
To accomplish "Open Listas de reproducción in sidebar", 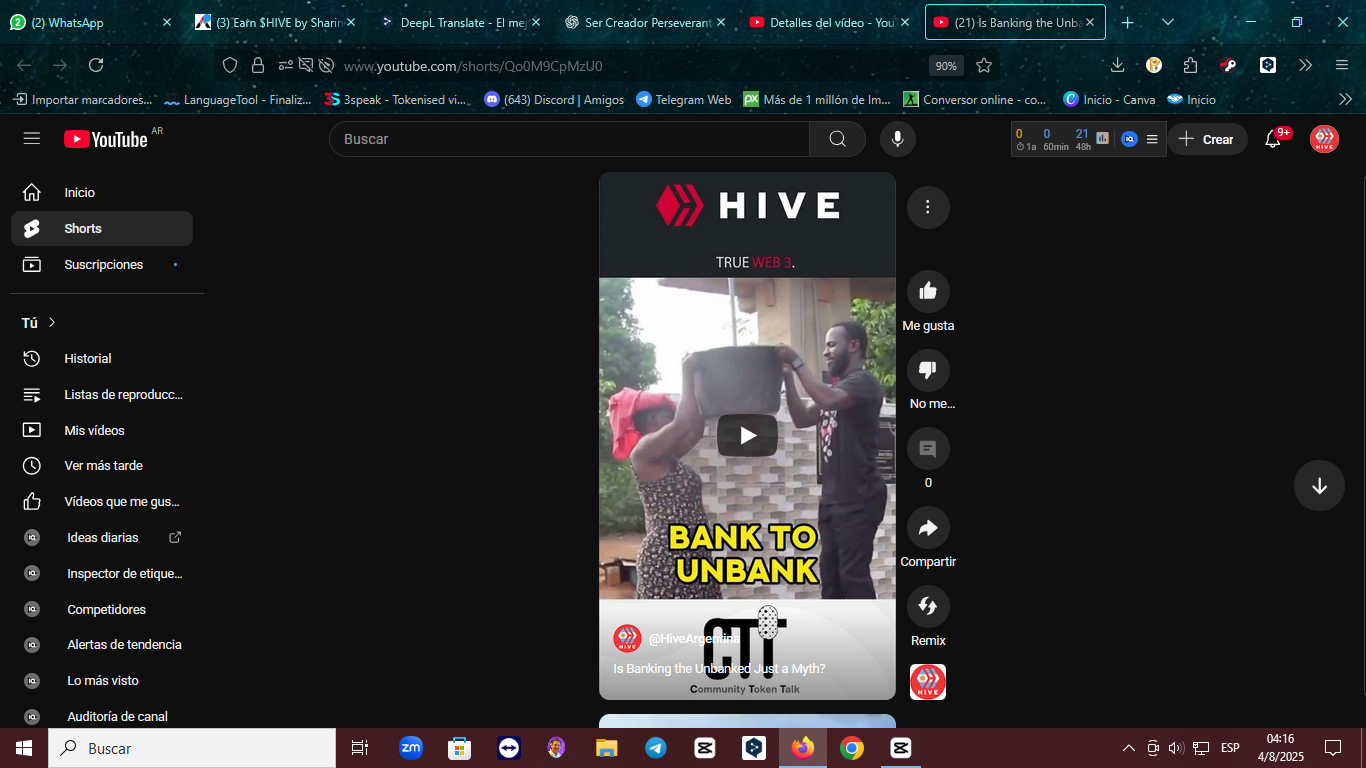I will pyautogui.click(x=102, y=394).
